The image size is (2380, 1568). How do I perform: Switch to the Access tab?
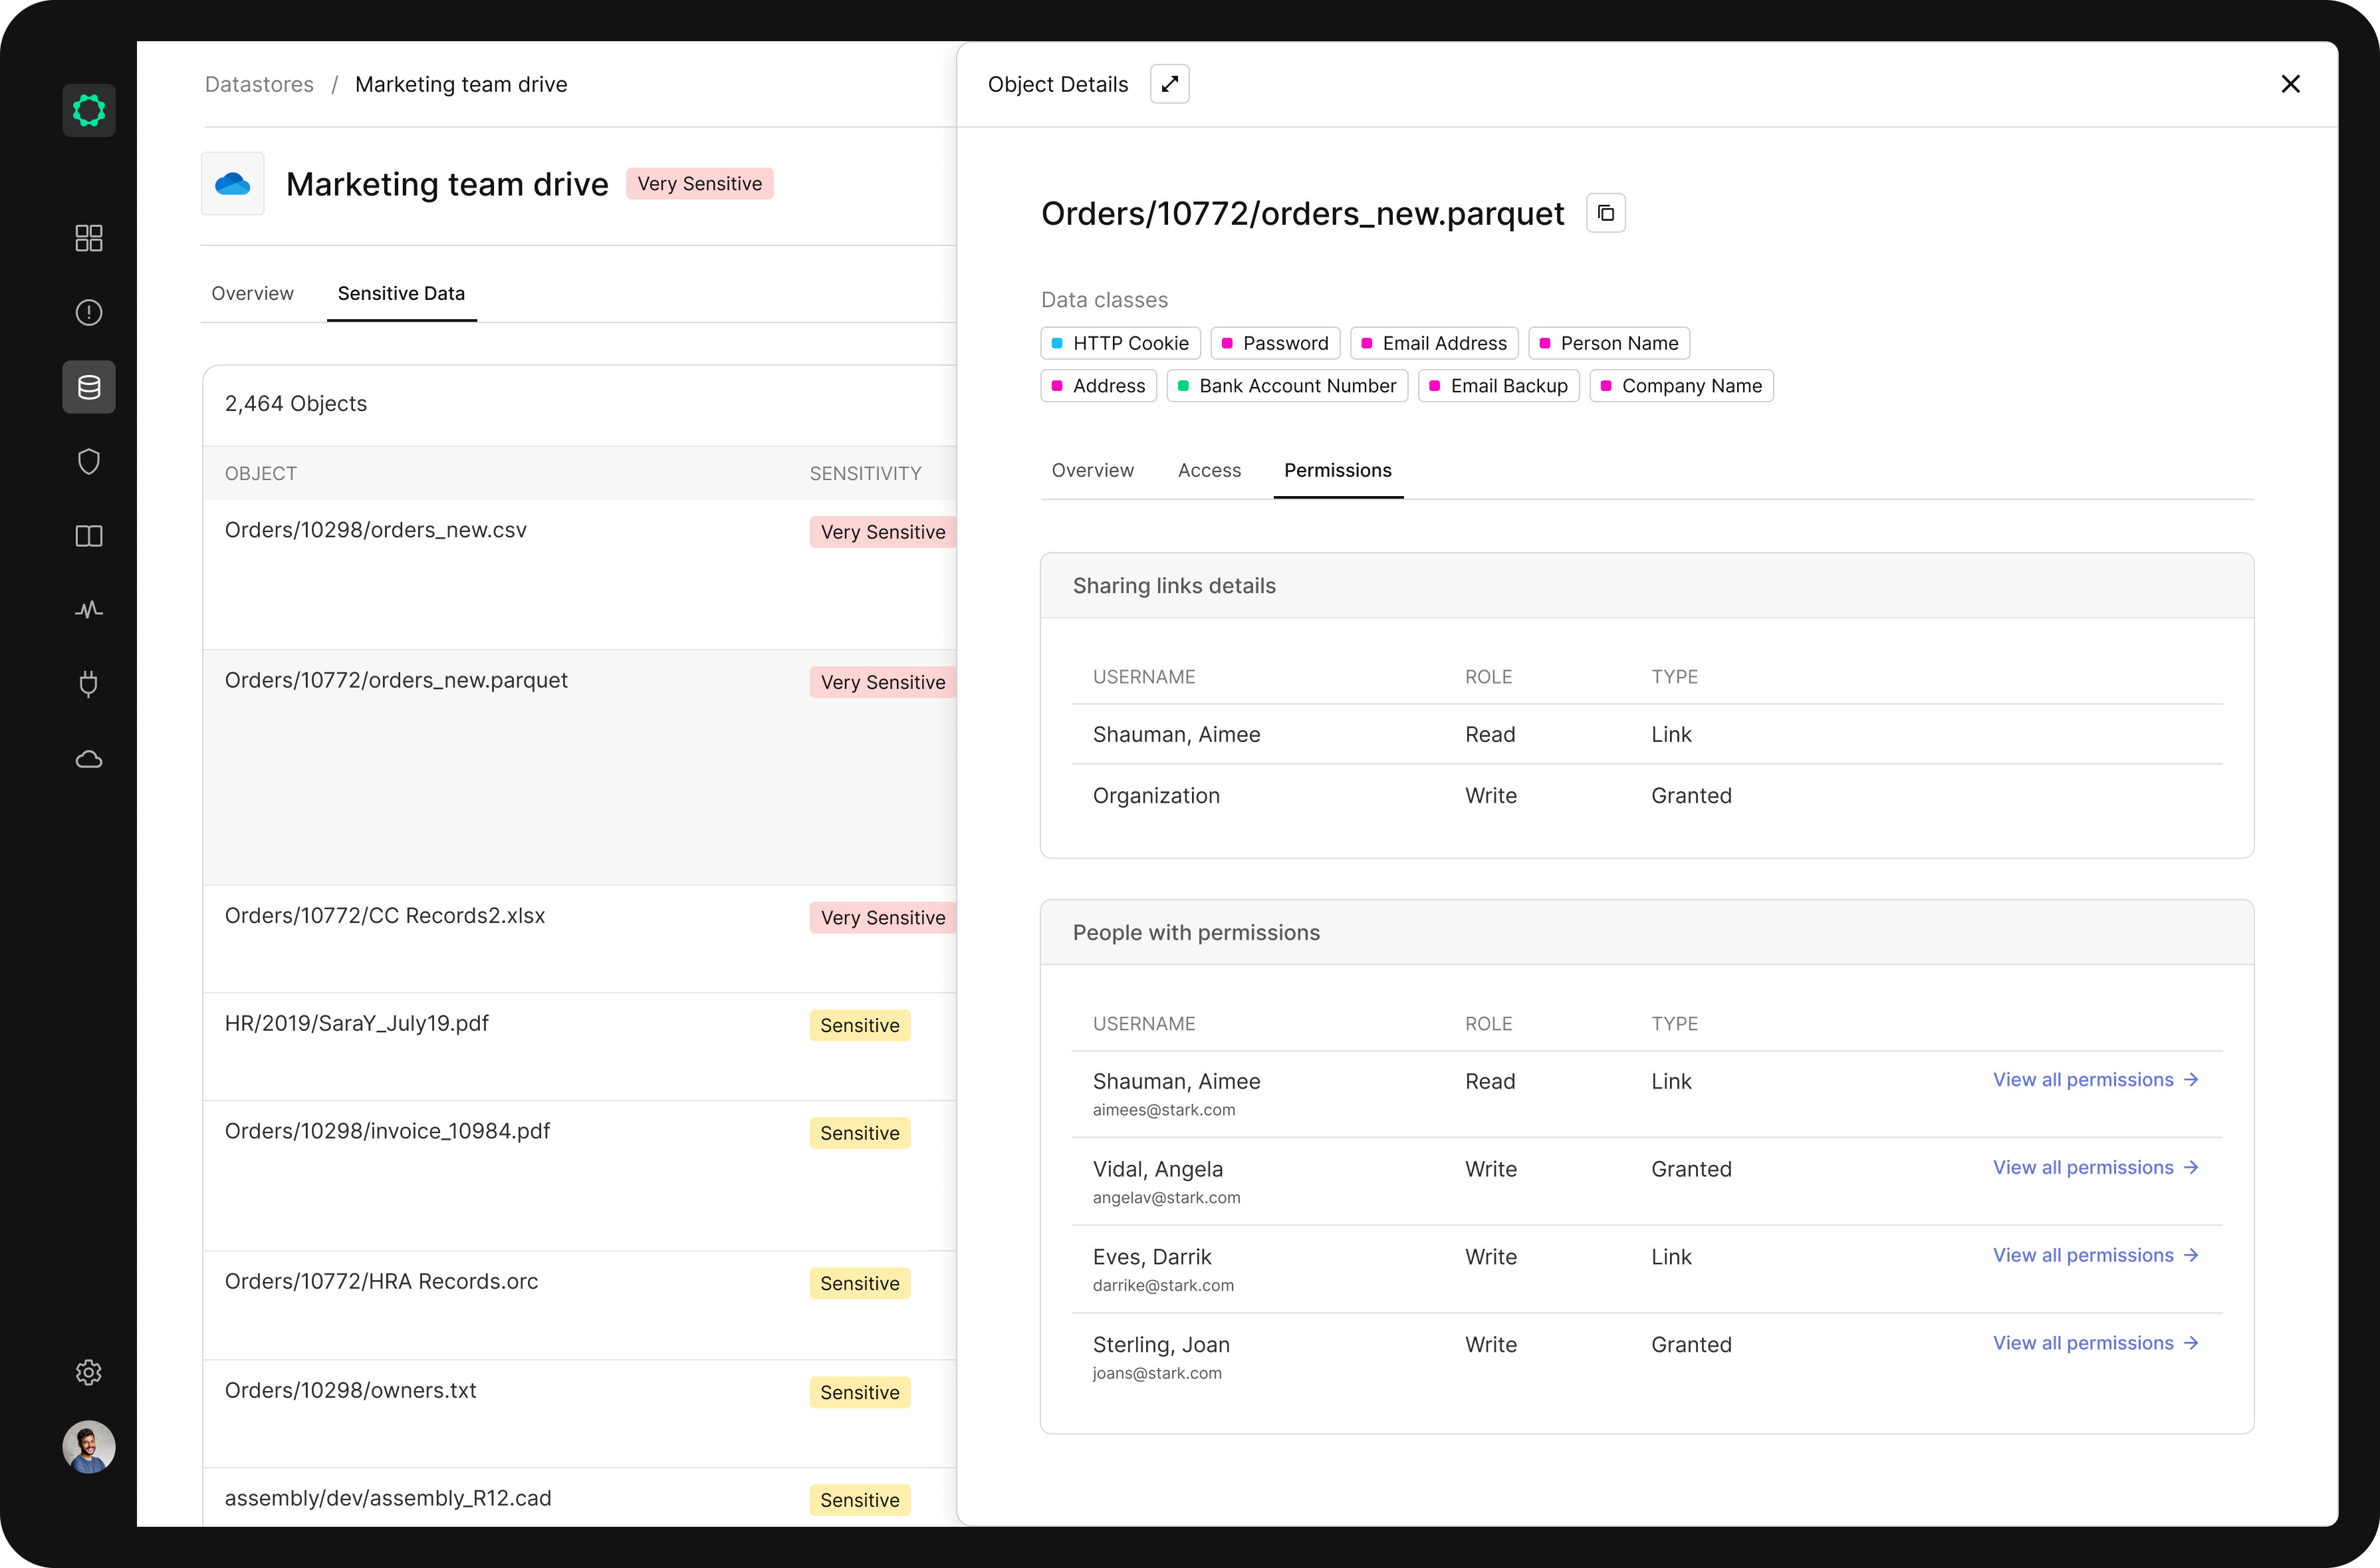click(x=1209, y=470)
